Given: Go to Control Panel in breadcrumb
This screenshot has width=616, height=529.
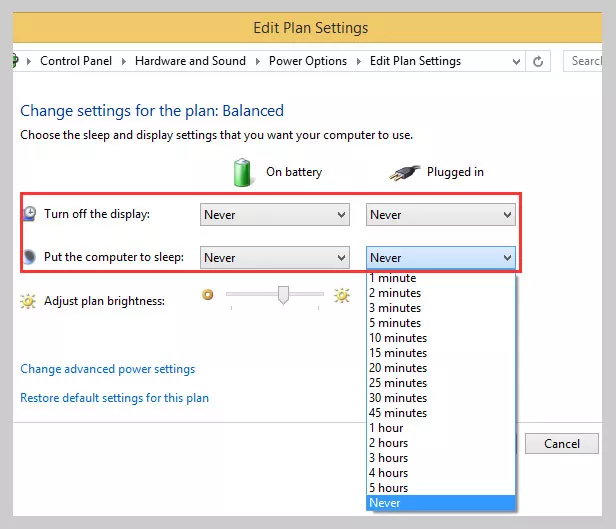Looking at the screenshot, I should tap(76, 61).
